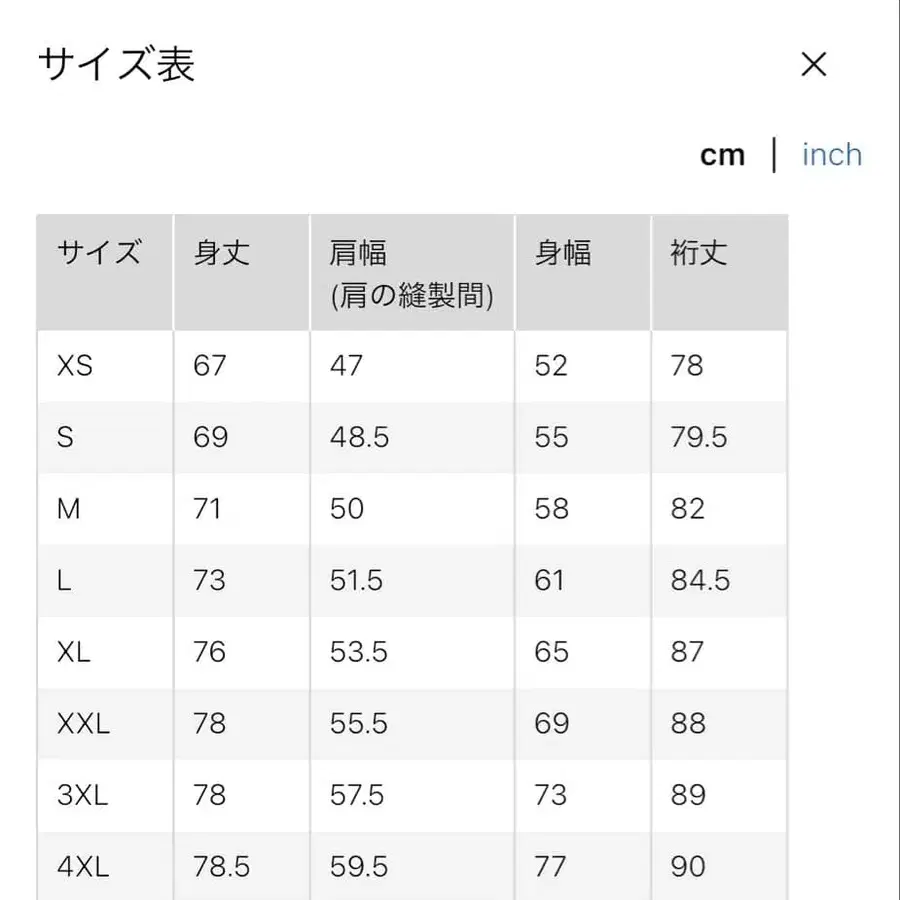Select the XS size row

(75, 366)
